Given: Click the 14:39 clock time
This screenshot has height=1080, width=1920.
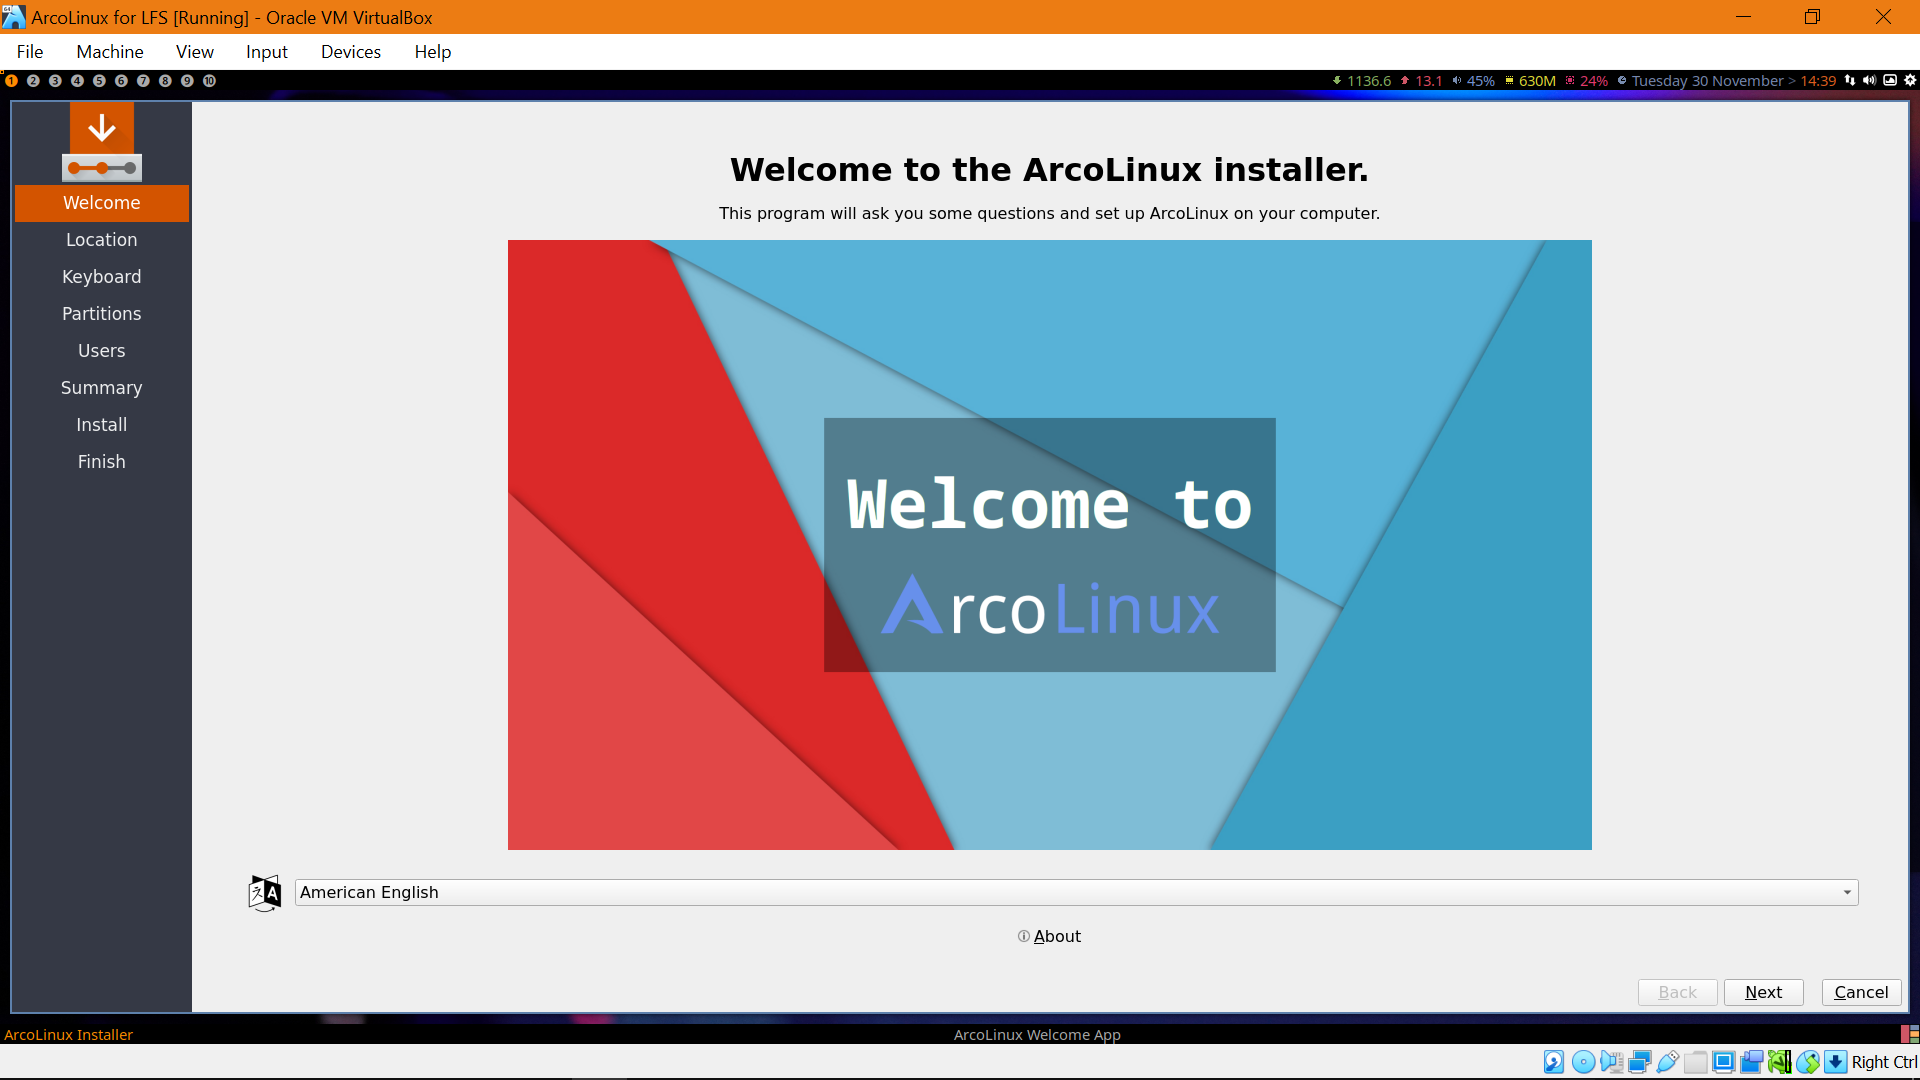Looking at the screenshot, I should pos(1818,81).
